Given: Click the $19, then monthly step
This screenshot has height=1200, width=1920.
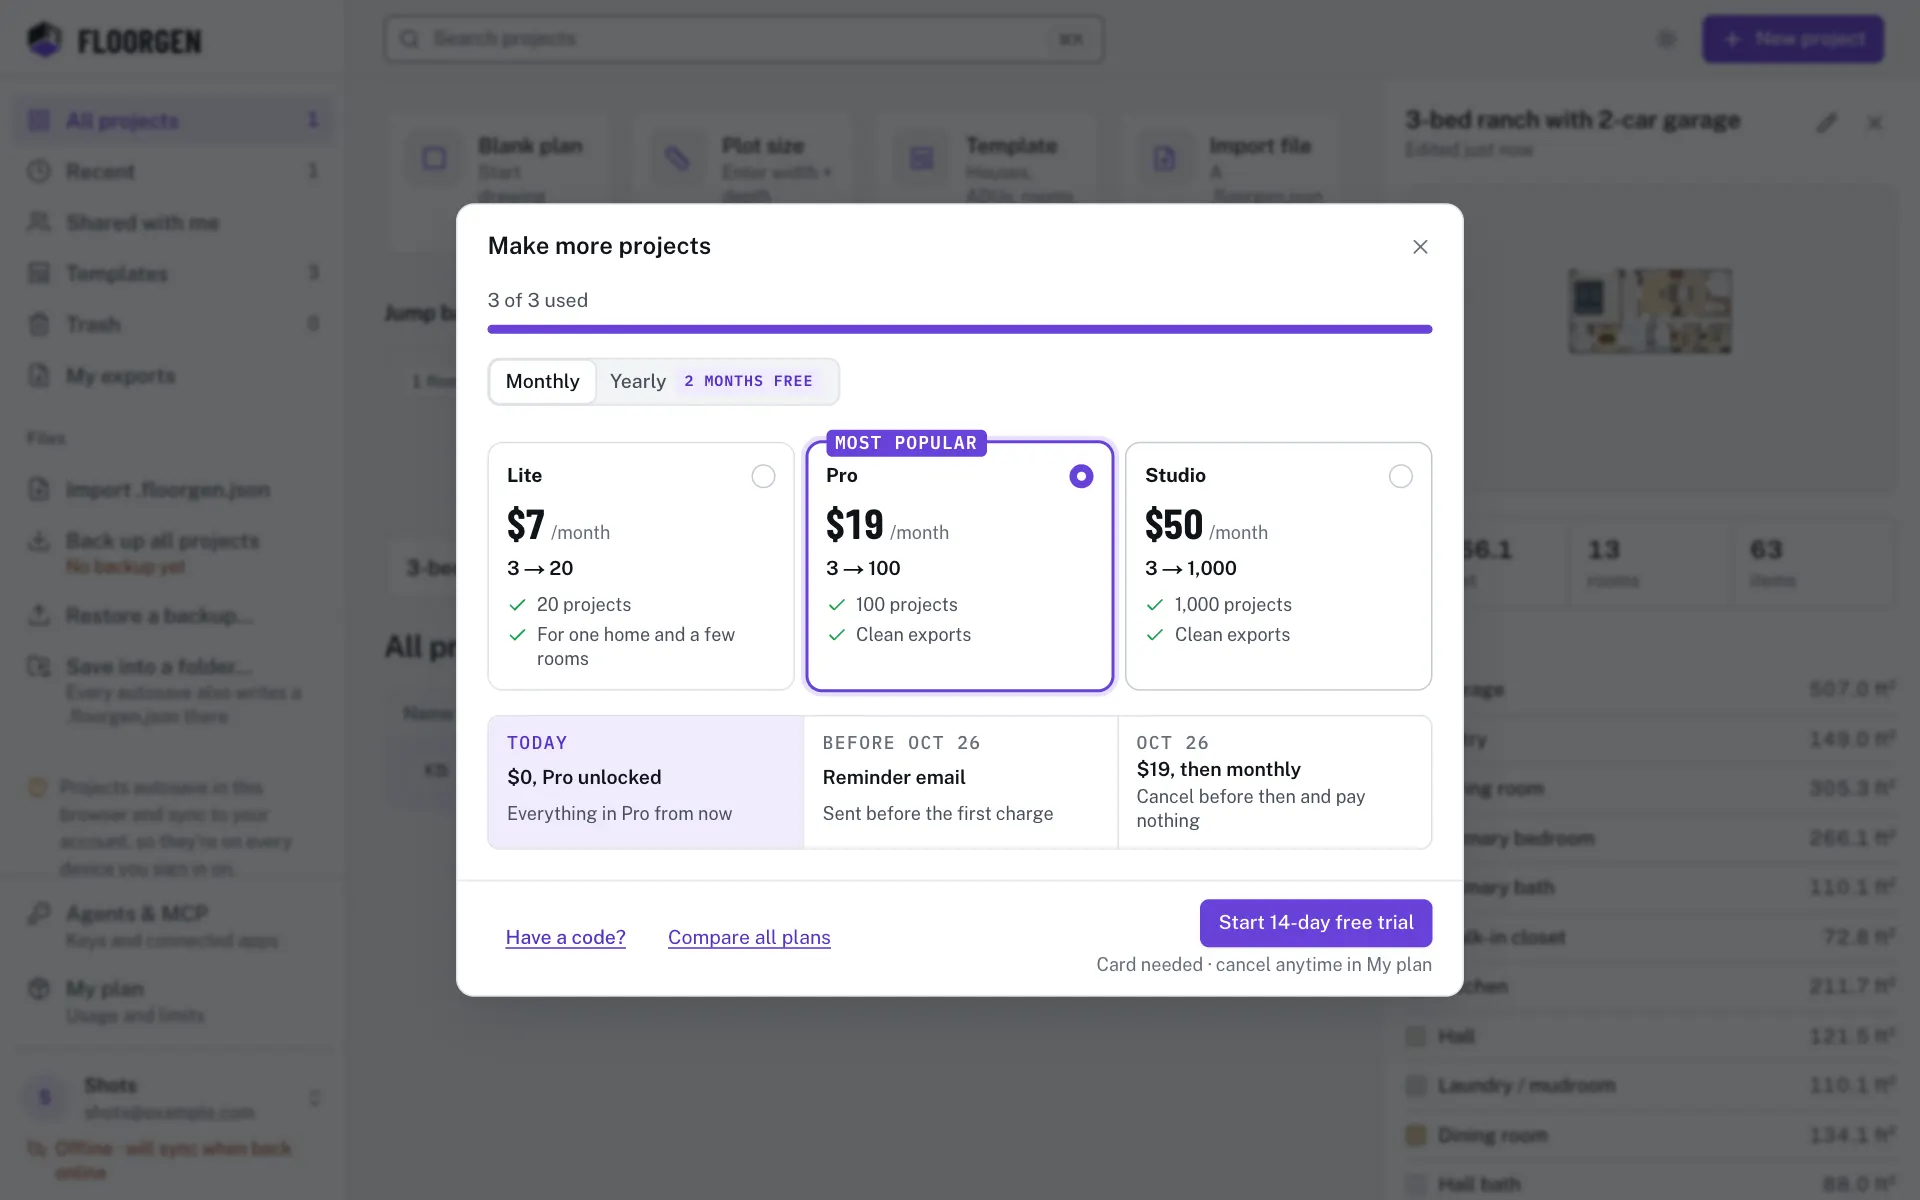Looking at the screenshot, I should tap(1275, 782).
